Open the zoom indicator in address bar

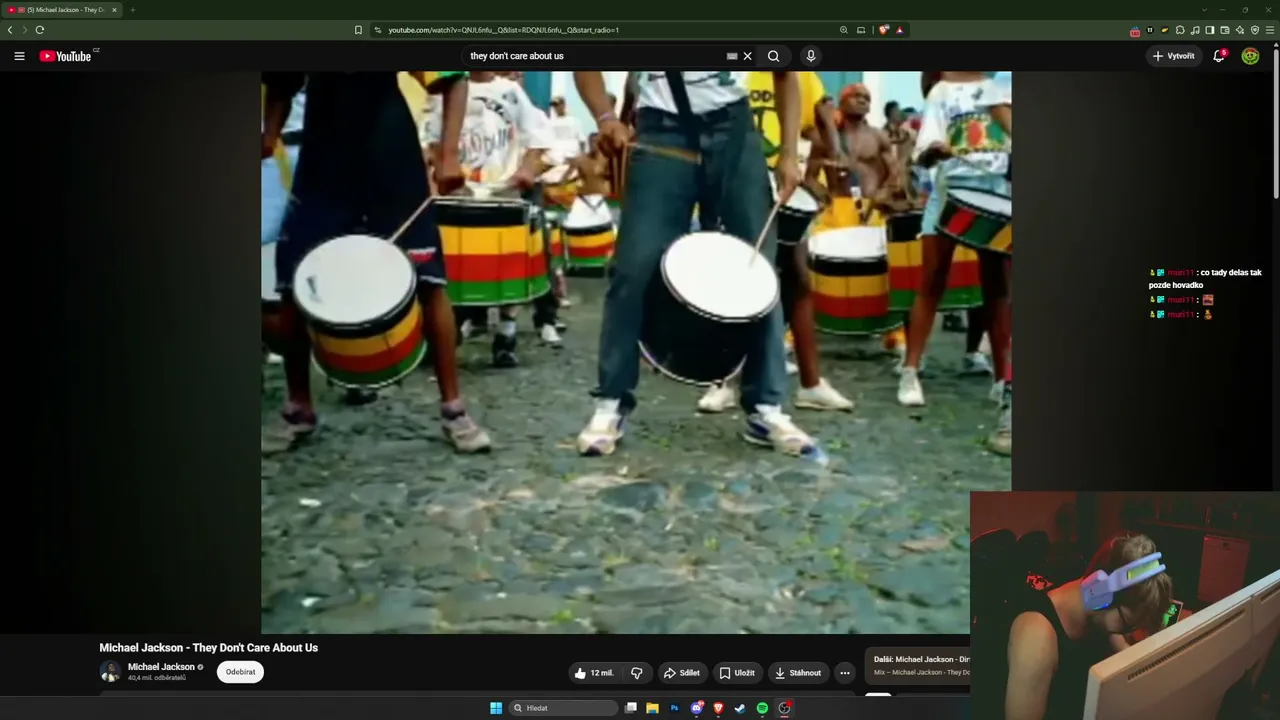tap(844, 30)
